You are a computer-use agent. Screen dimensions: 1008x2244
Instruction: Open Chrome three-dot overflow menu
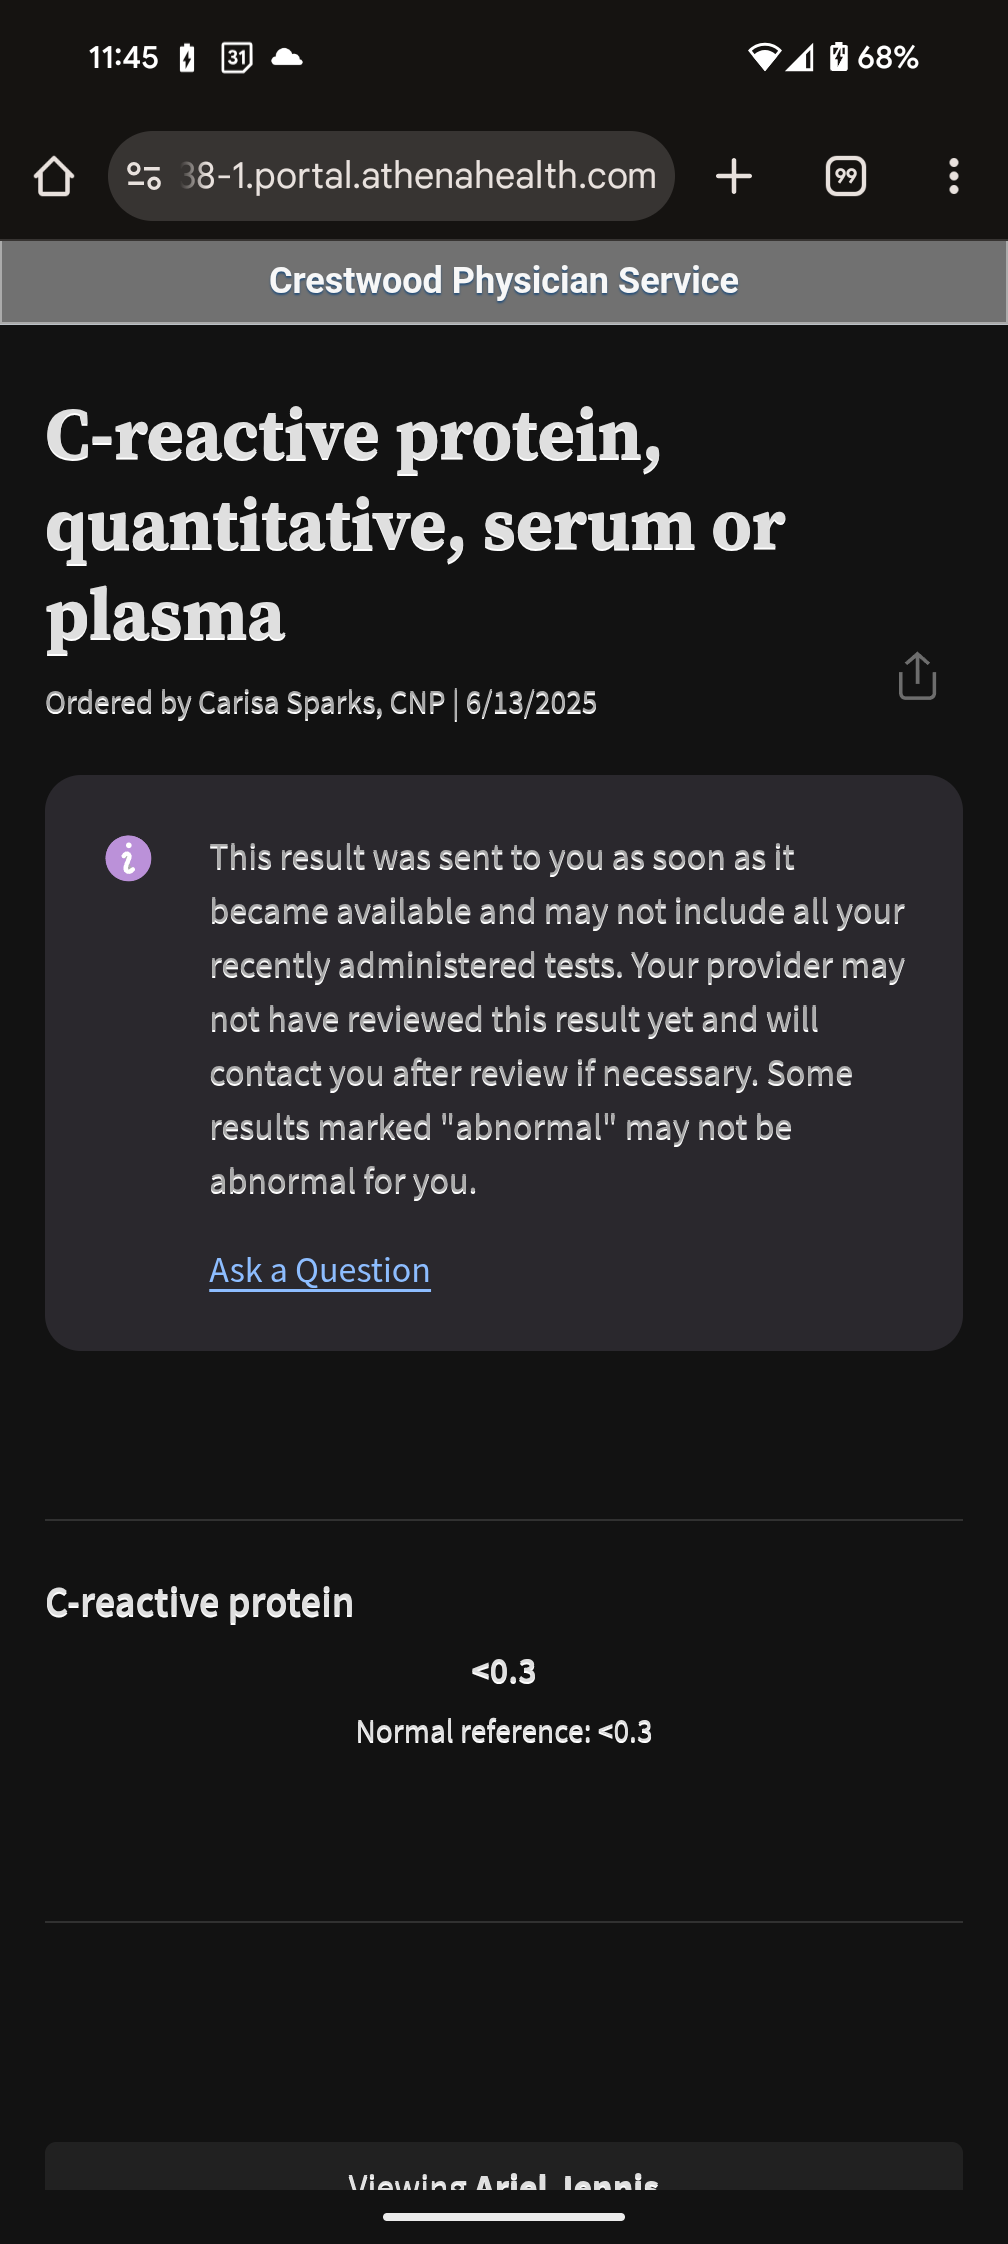(x=953, y=177)
